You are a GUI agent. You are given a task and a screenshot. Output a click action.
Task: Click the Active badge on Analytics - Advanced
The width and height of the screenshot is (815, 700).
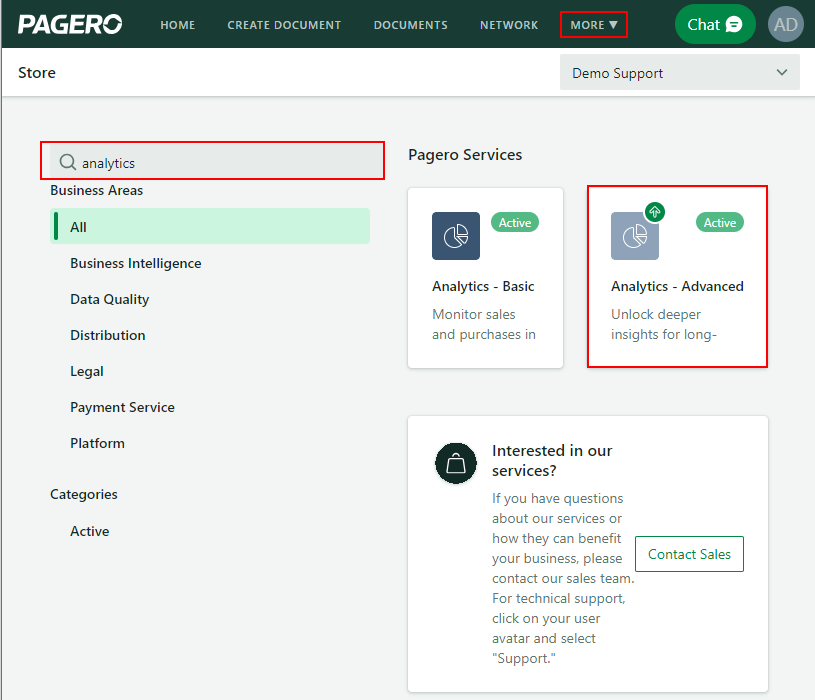pyautogui.click(x=719, y=222)
